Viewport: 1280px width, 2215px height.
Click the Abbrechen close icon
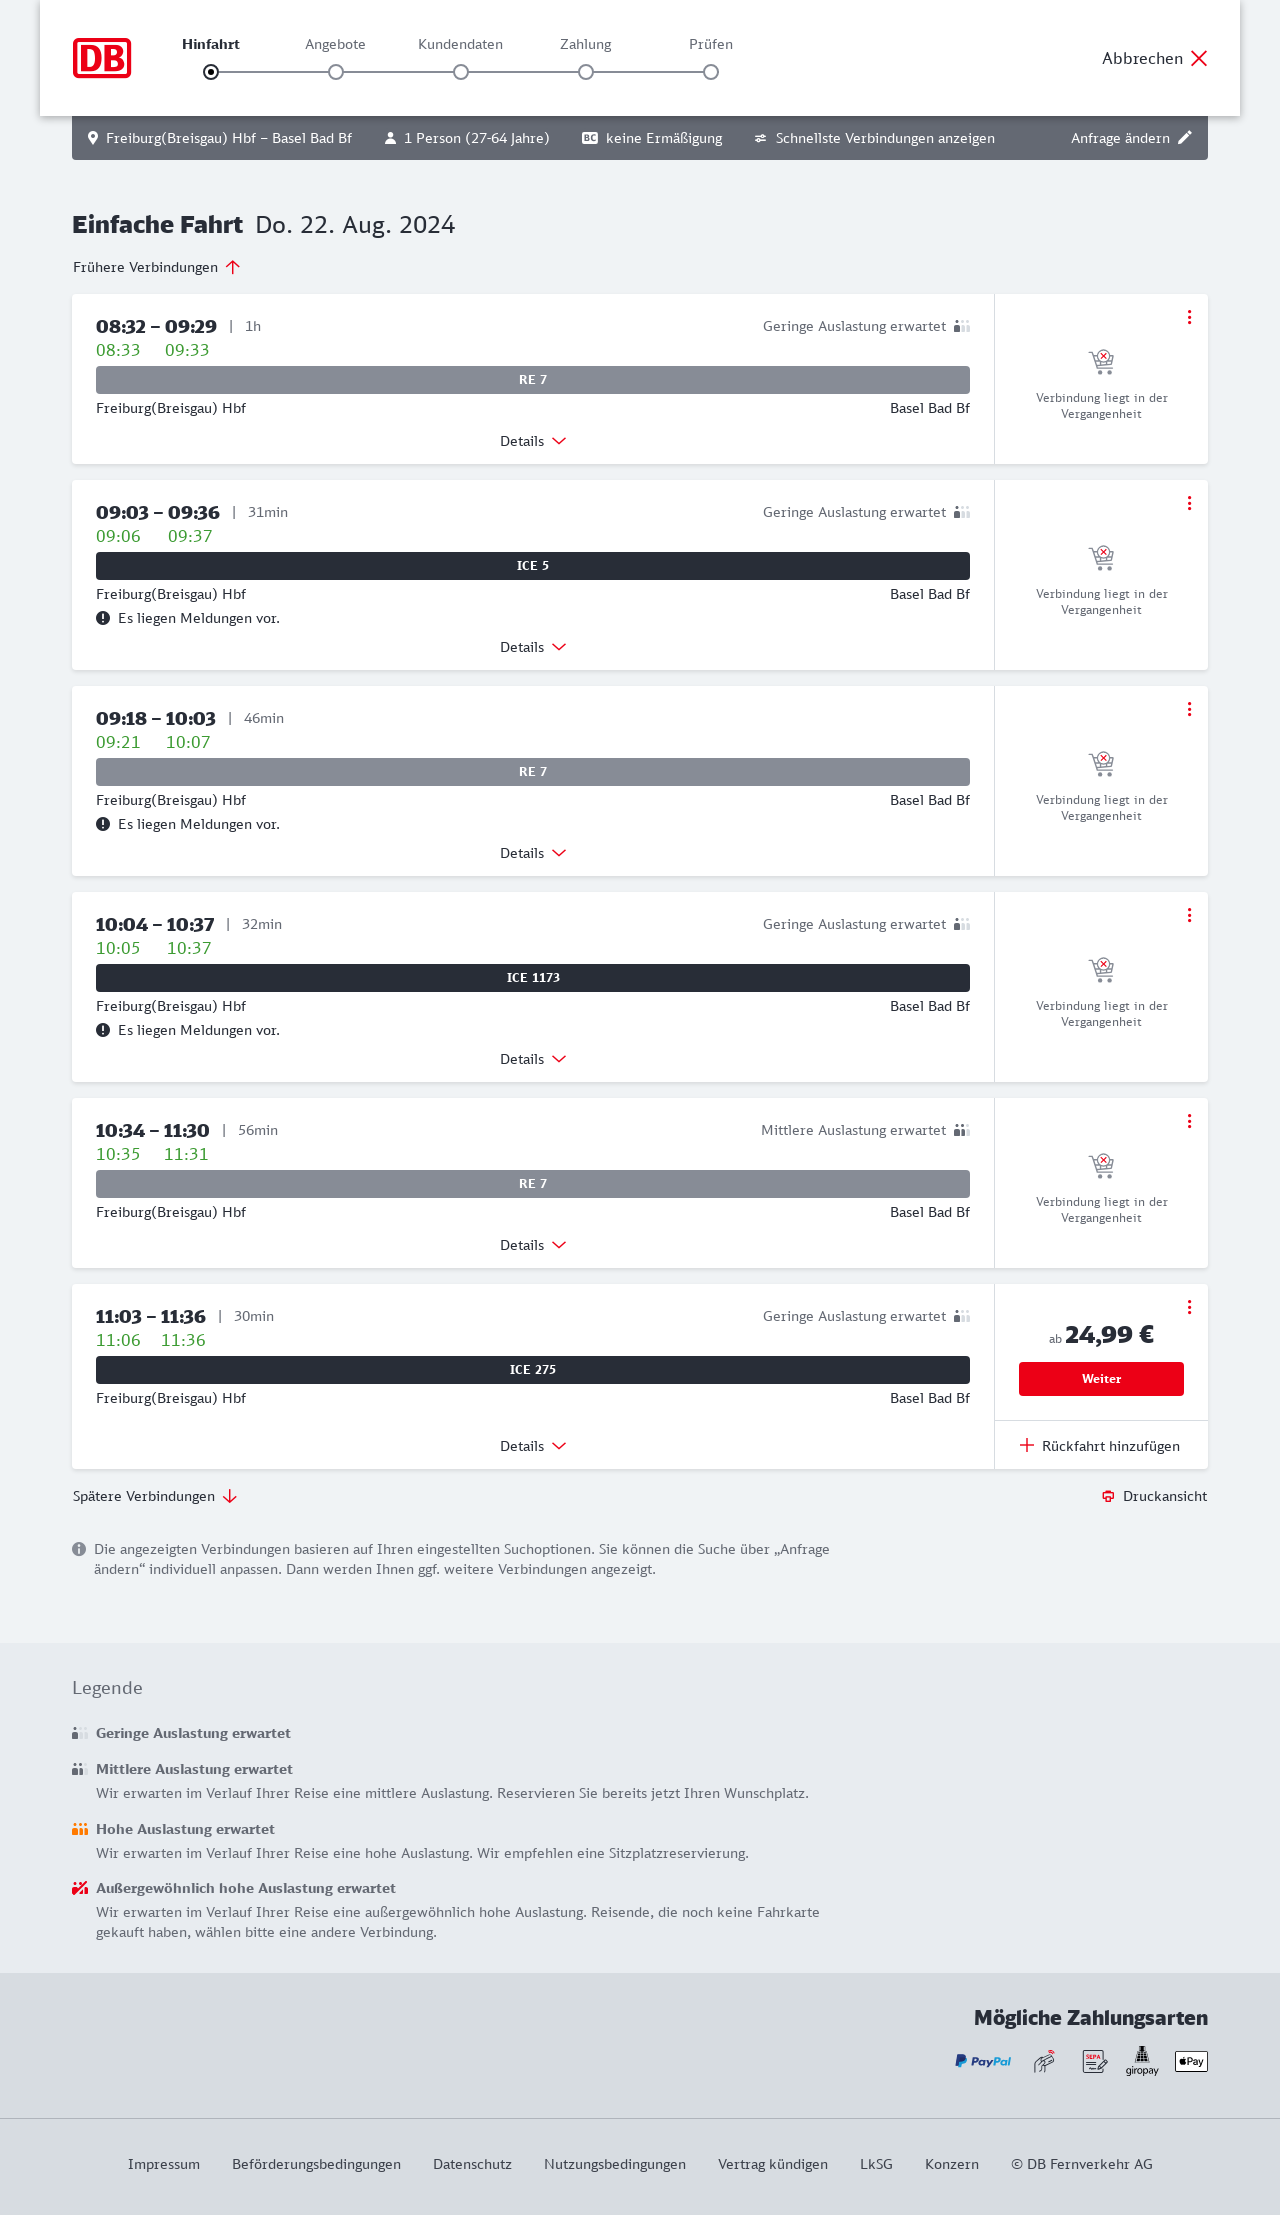click(1199, 58)
